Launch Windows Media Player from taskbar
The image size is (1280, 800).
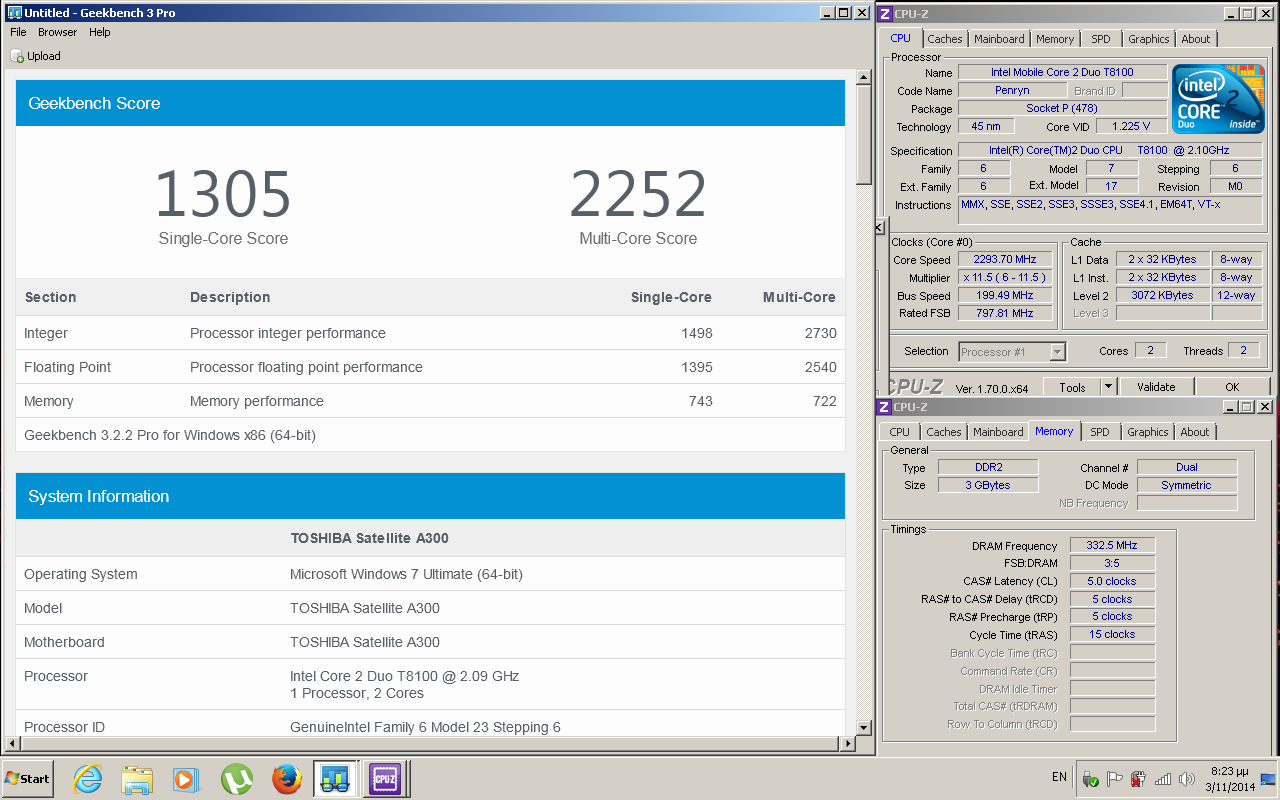[186, 778]
